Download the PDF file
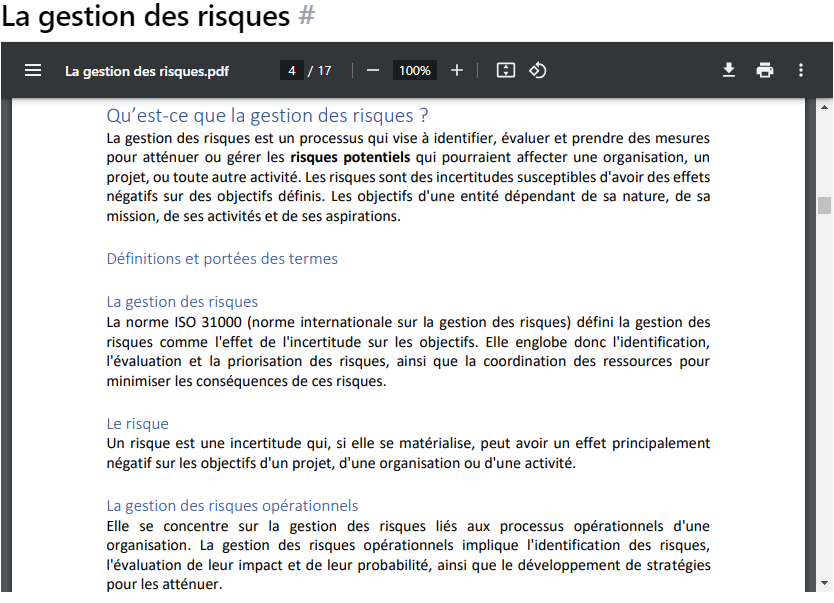This screenshot has width=834, height=603. click(x=729, y=70)
